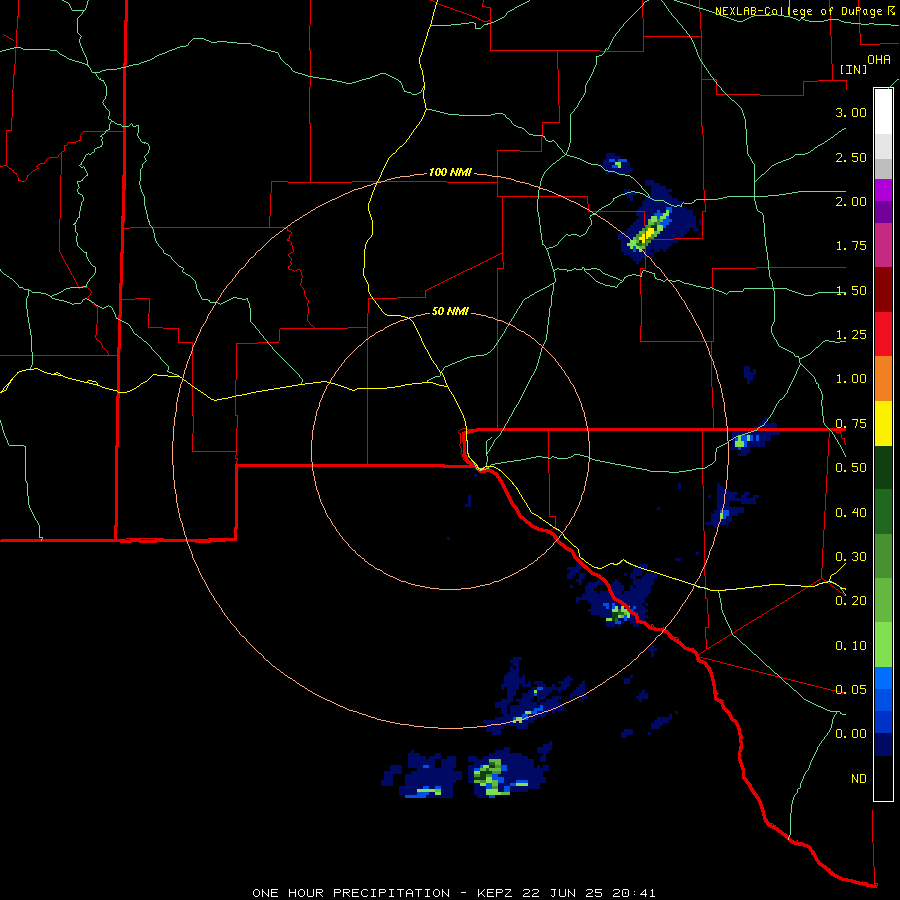Click the ONE HOUR PRECIPITATION KEPZ title text
Screen dimensions: 900x900
pos(453,893)
